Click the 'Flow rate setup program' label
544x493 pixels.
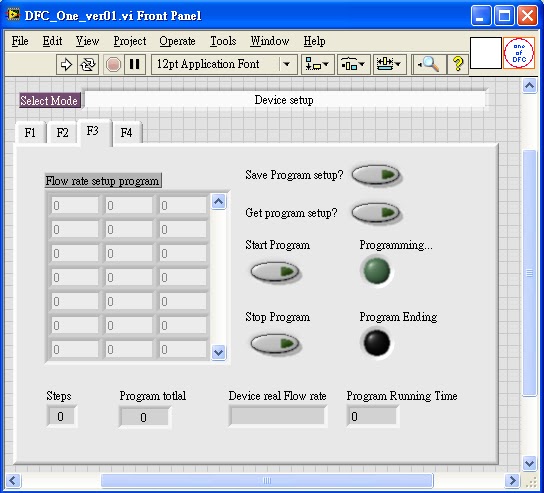pos(103,181)
